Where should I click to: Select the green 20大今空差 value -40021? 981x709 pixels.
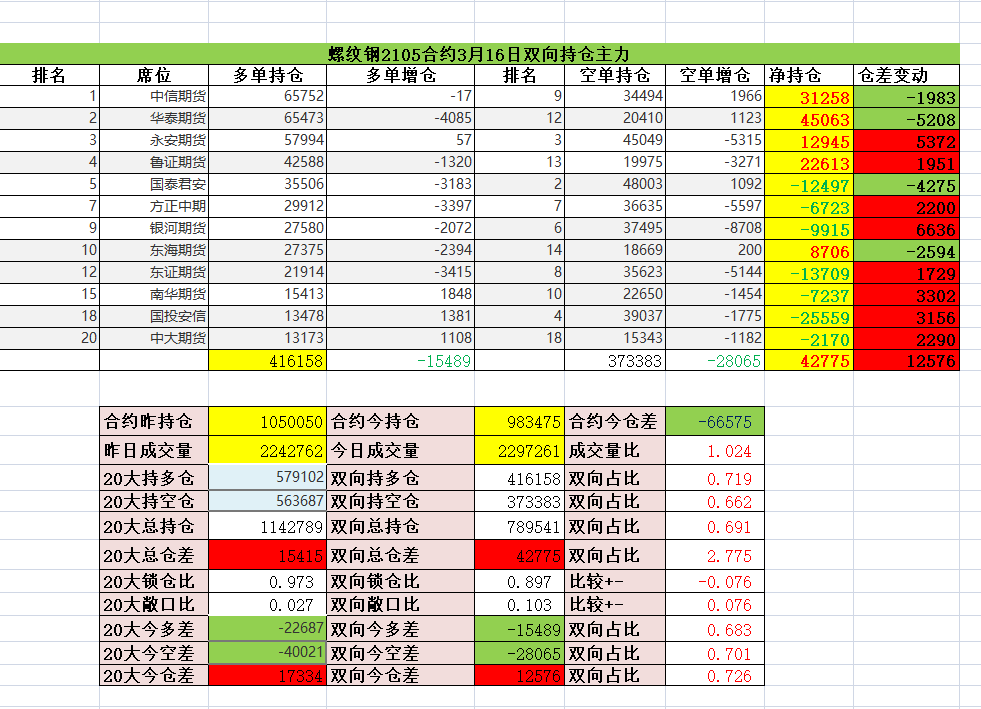[x=267, y=653]
